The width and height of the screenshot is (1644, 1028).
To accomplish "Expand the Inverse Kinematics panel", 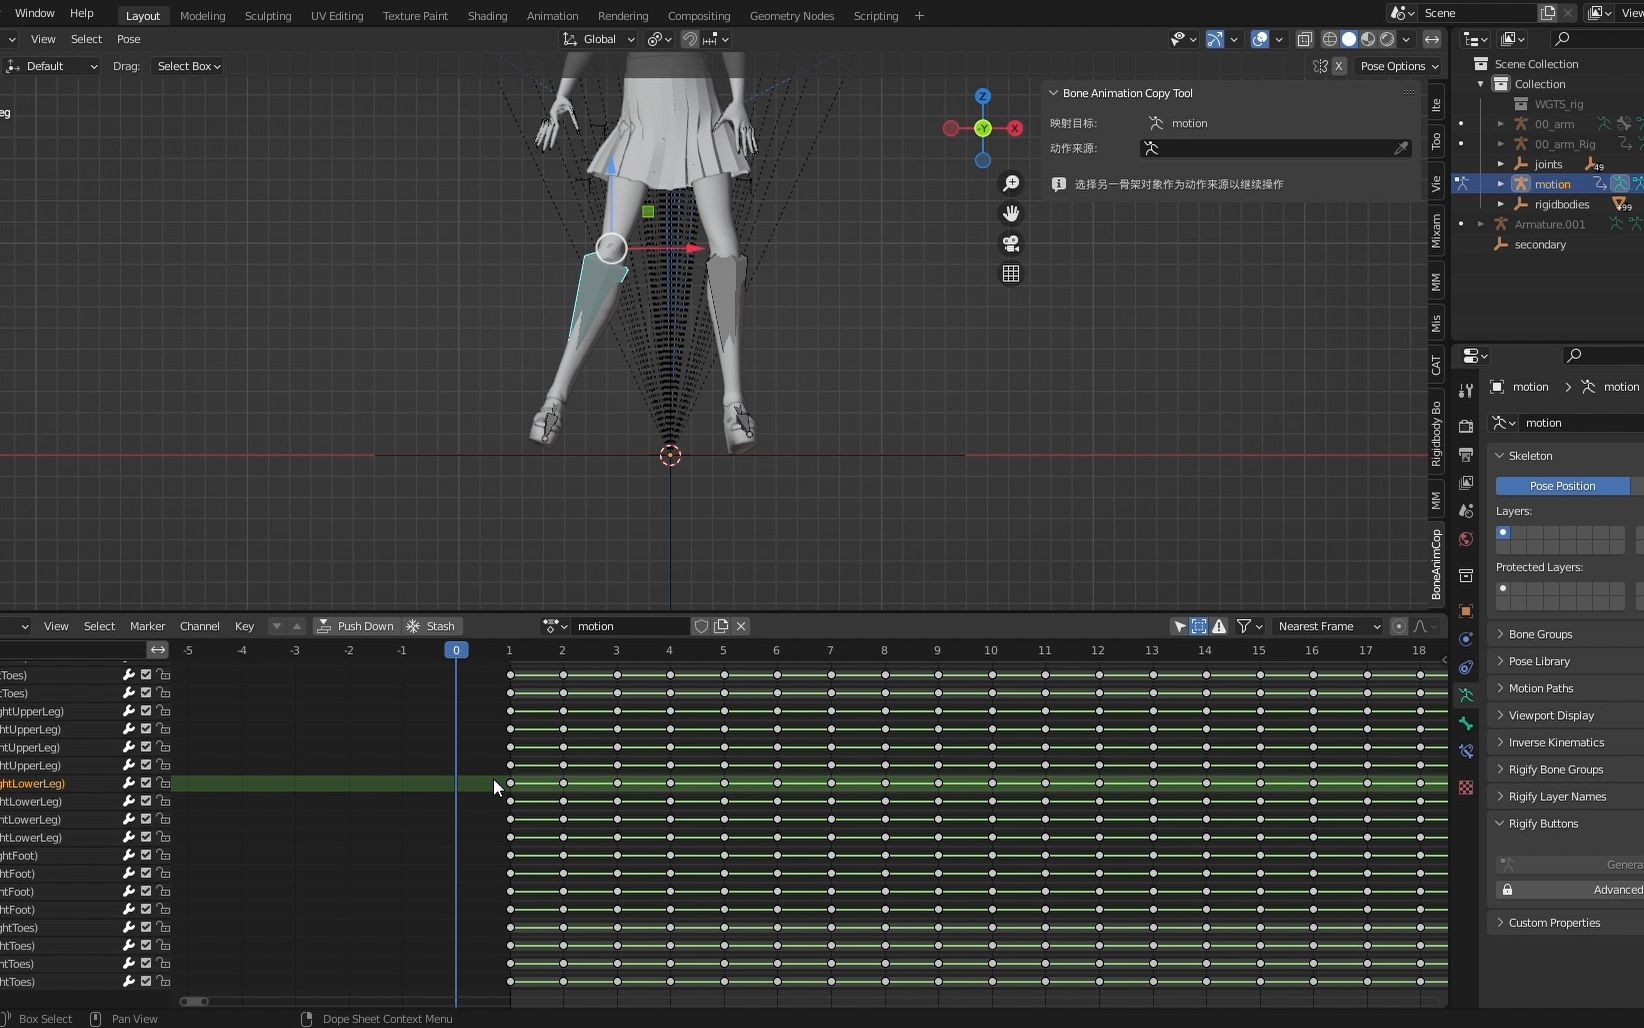I will point(1555,742).
